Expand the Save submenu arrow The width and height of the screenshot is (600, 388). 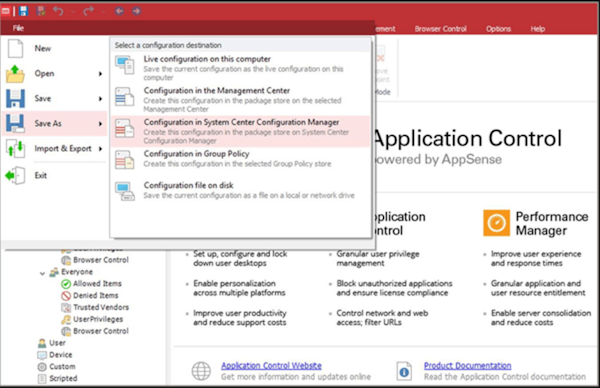coord(100,99)
